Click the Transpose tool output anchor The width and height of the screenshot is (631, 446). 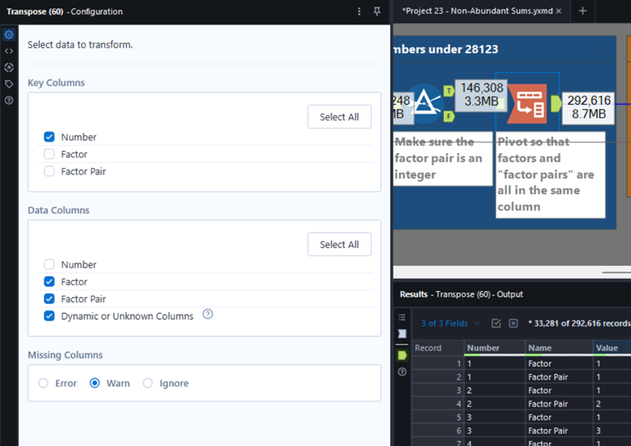coord(556,103)
